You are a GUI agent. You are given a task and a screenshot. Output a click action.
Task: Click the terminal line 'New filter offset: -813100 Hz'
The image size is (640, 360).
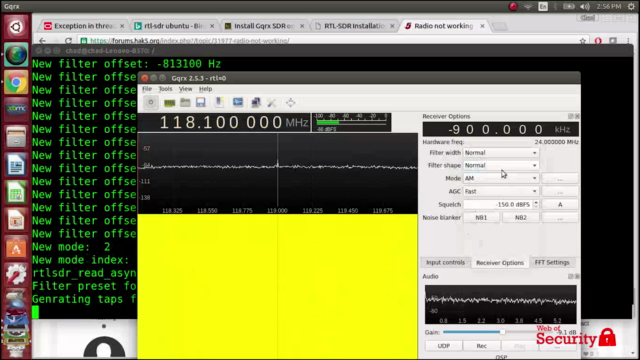pyautogui.click(x=127, y=64)
